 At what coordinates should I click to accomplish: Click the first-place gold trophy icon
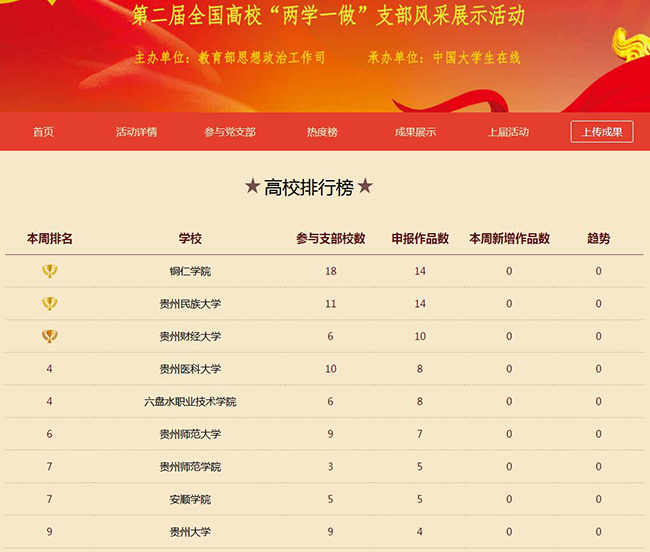point(49,271)
